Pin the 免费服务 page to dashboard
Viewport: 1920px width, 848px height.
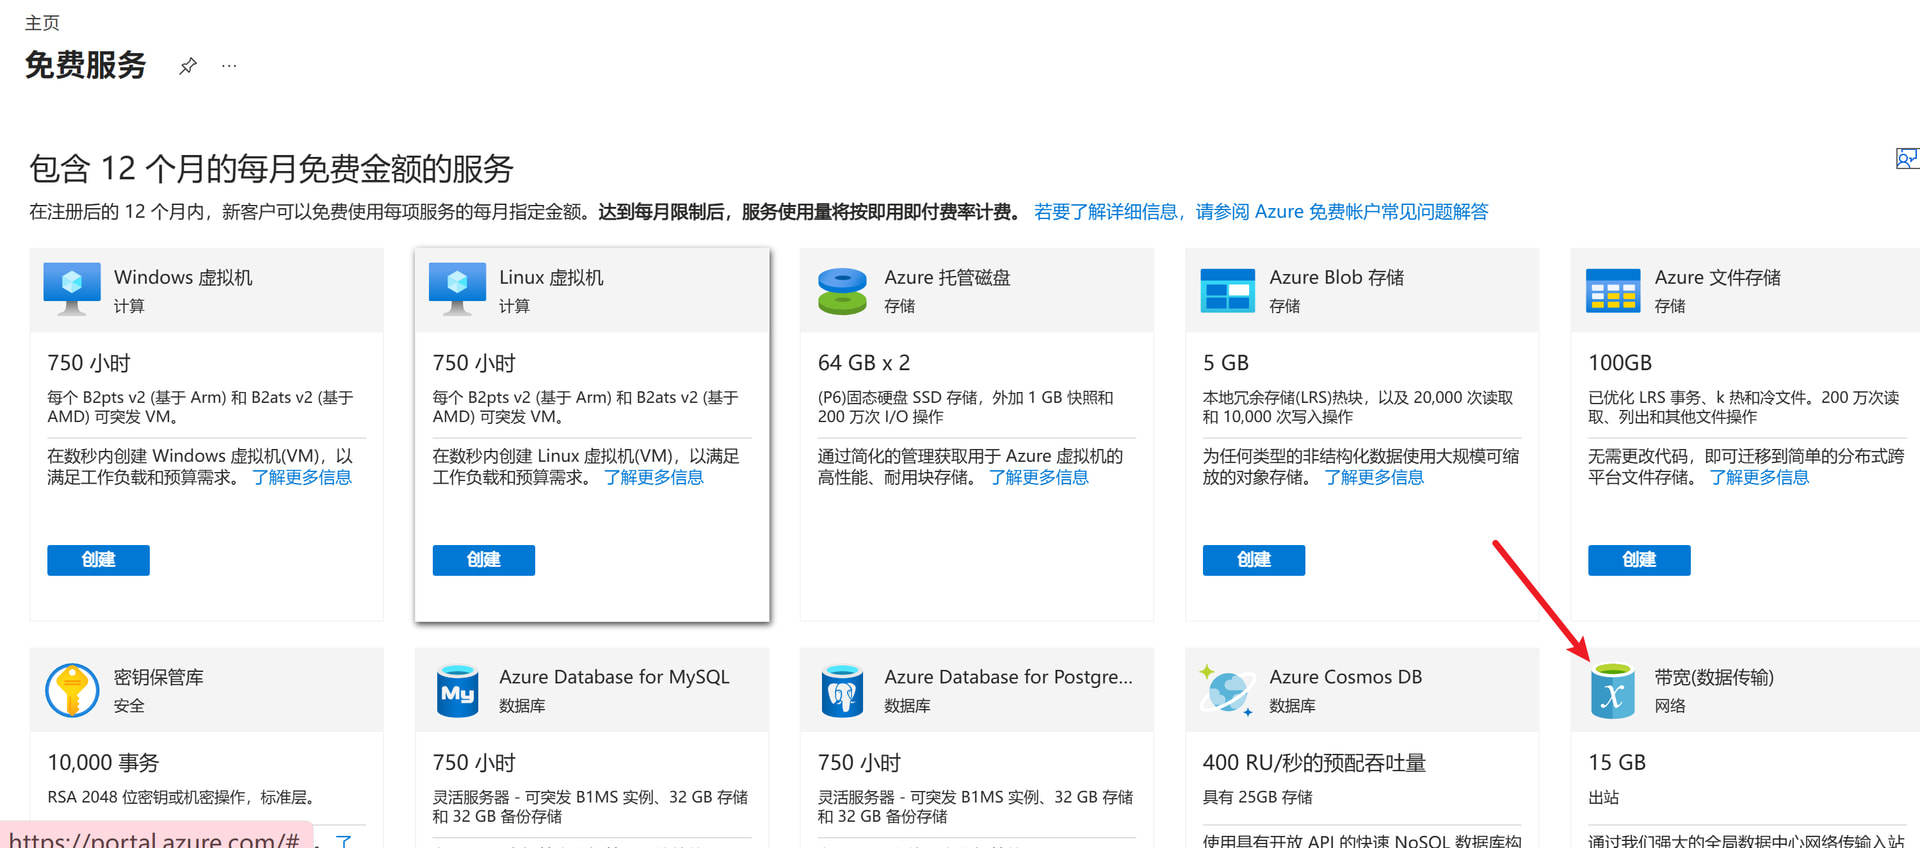[x=188, y=66]
